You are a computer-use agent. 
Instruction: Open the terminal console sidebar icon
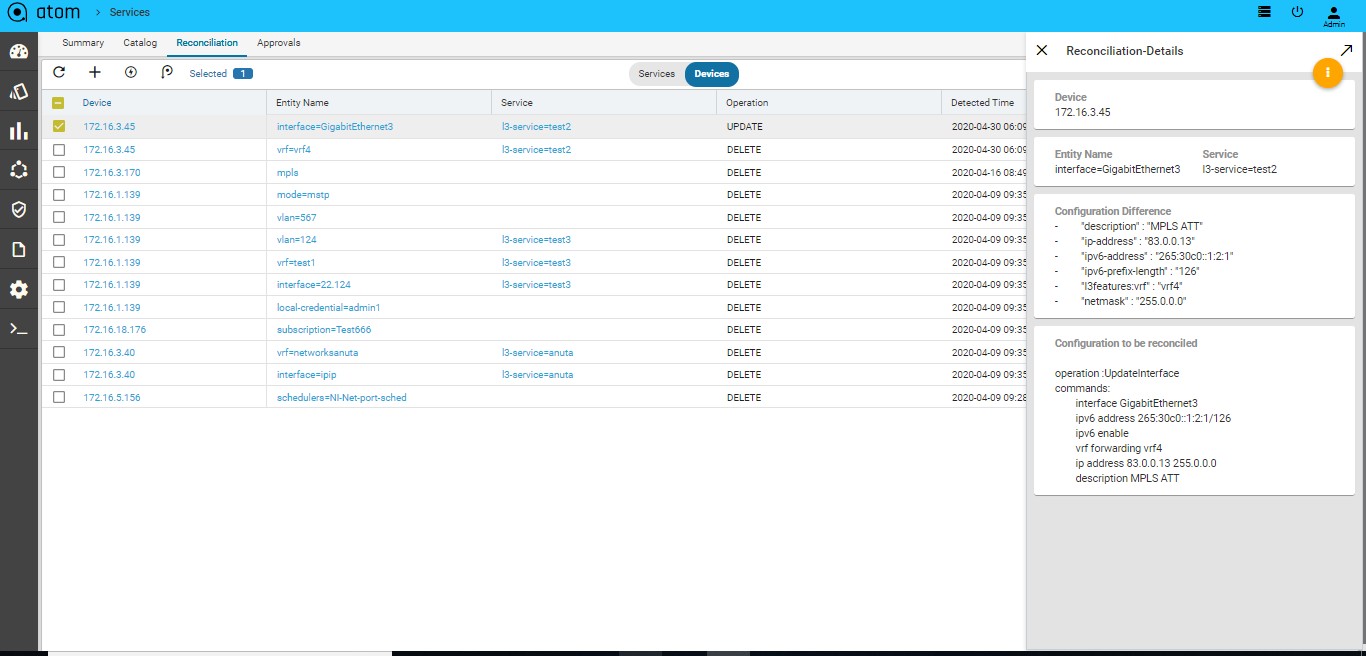pyautogui.click(x=19, y=328)
